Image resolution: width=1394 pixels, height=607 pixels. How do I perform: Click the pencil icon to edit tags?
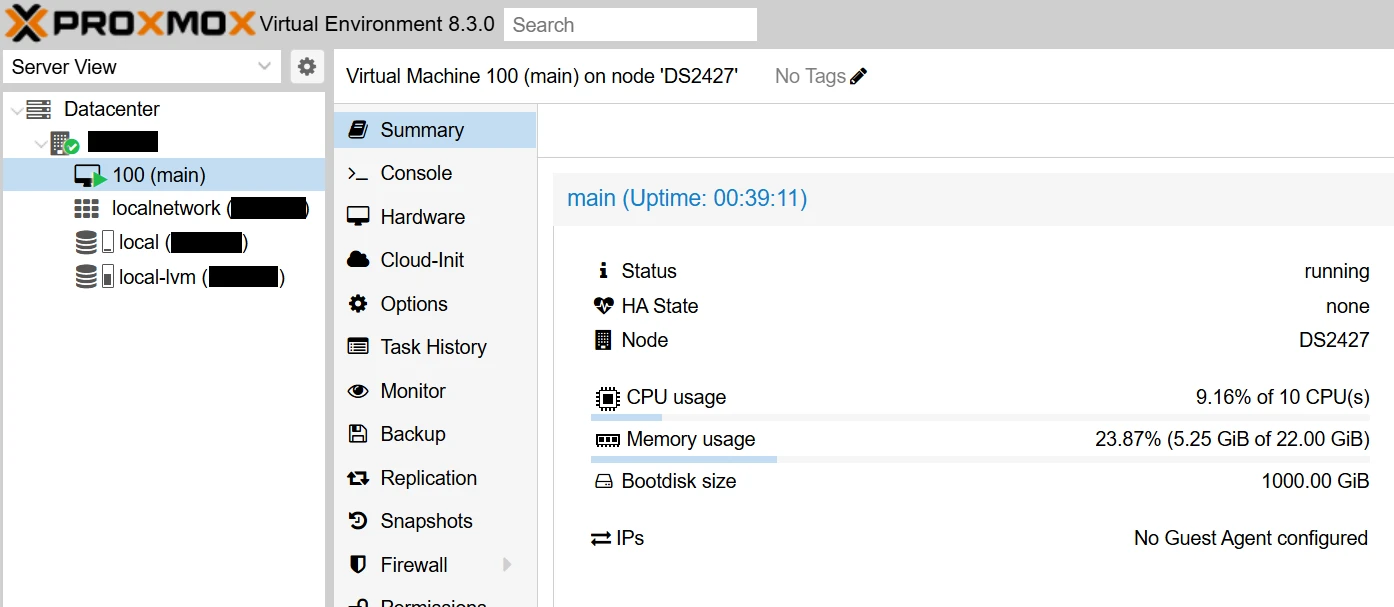pos(858,76)
